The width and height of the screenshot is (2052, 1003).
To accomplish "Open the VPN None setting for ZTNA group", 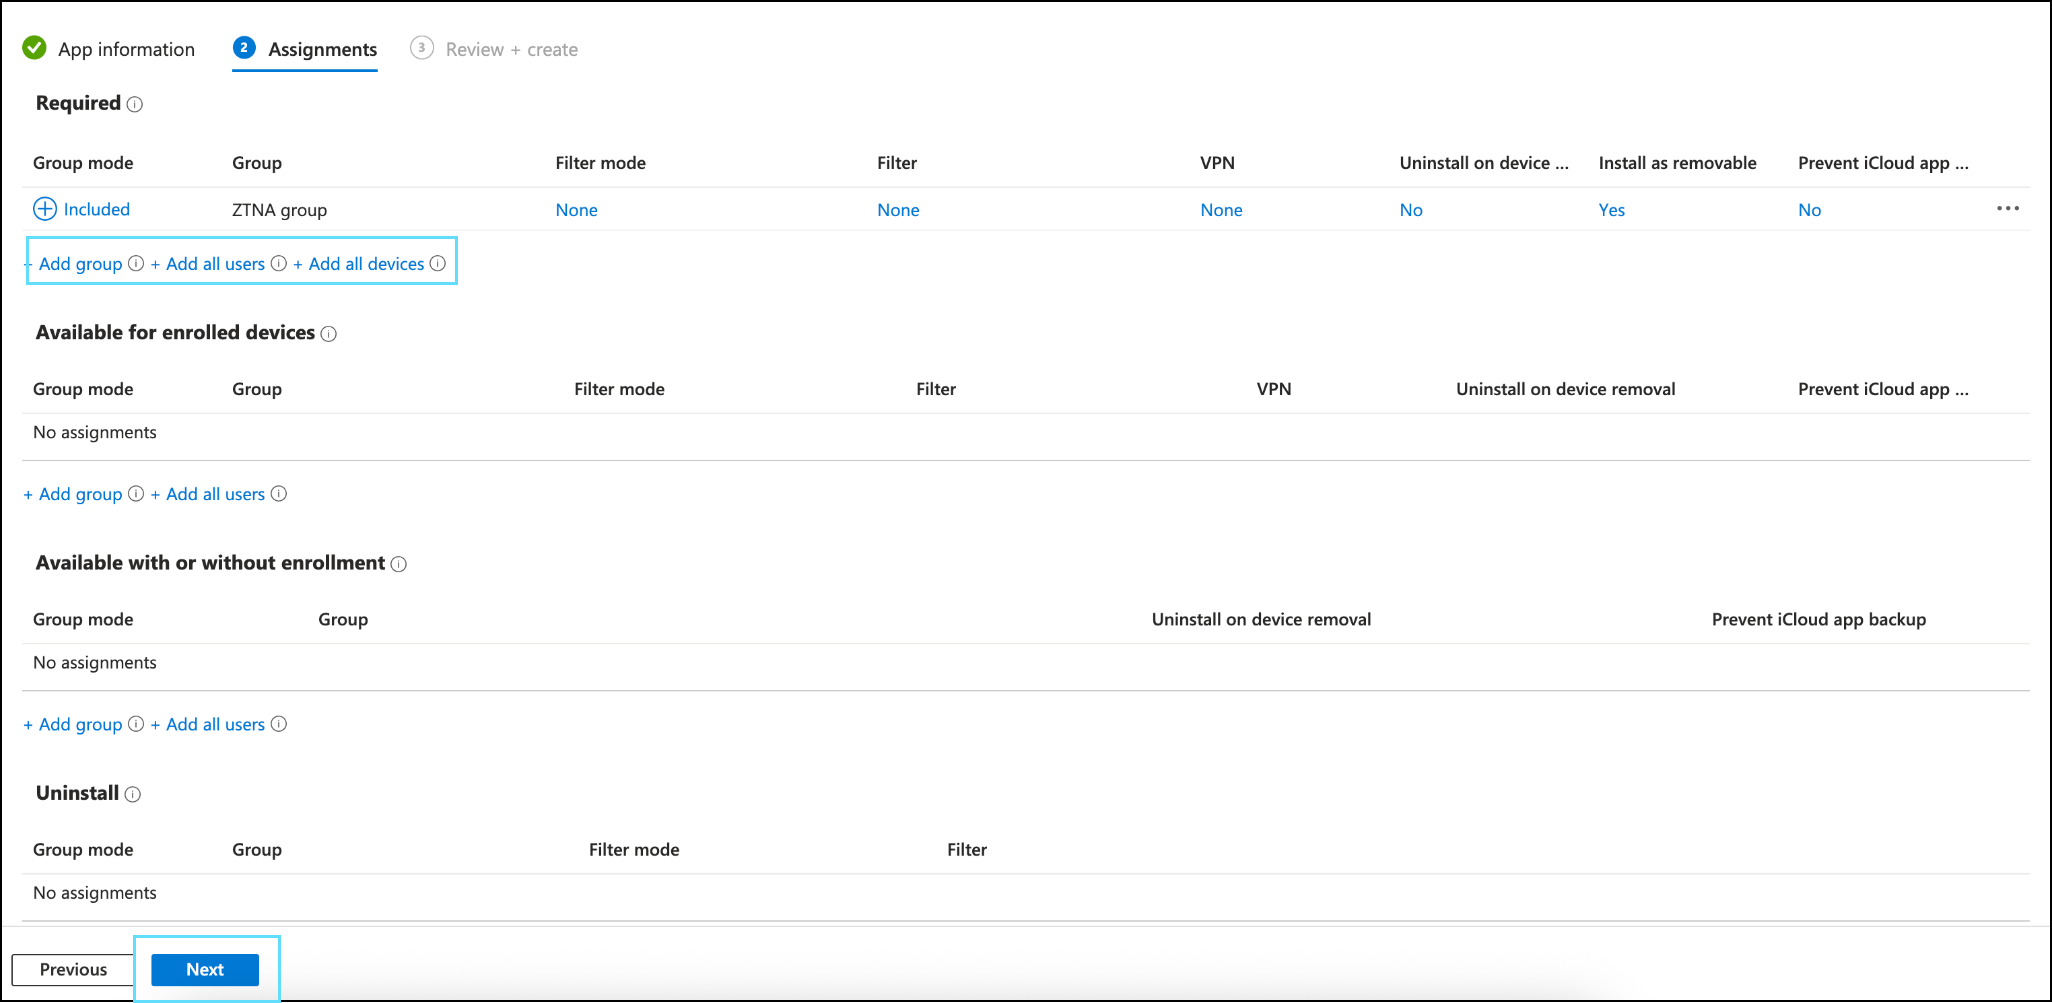I will (x=1221, y=210).
